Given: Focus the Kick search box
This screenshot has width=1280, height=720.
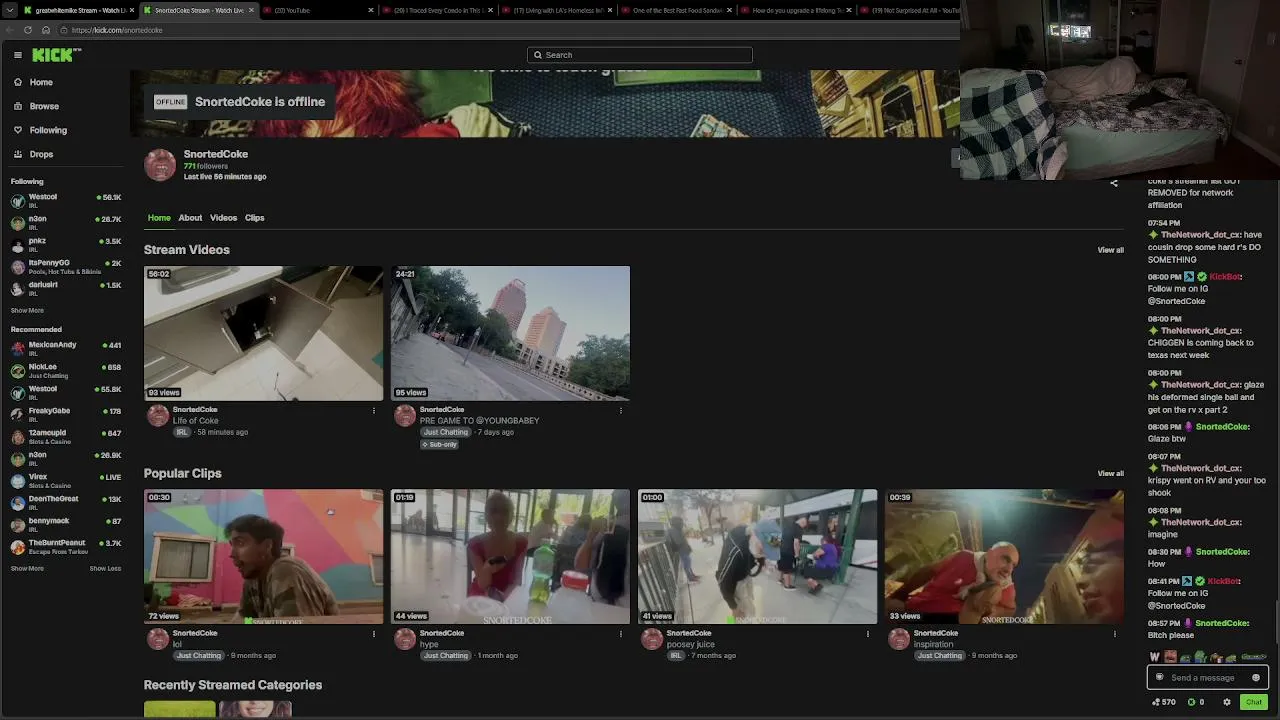Looking at the screenshot, I should pos(640,55).
